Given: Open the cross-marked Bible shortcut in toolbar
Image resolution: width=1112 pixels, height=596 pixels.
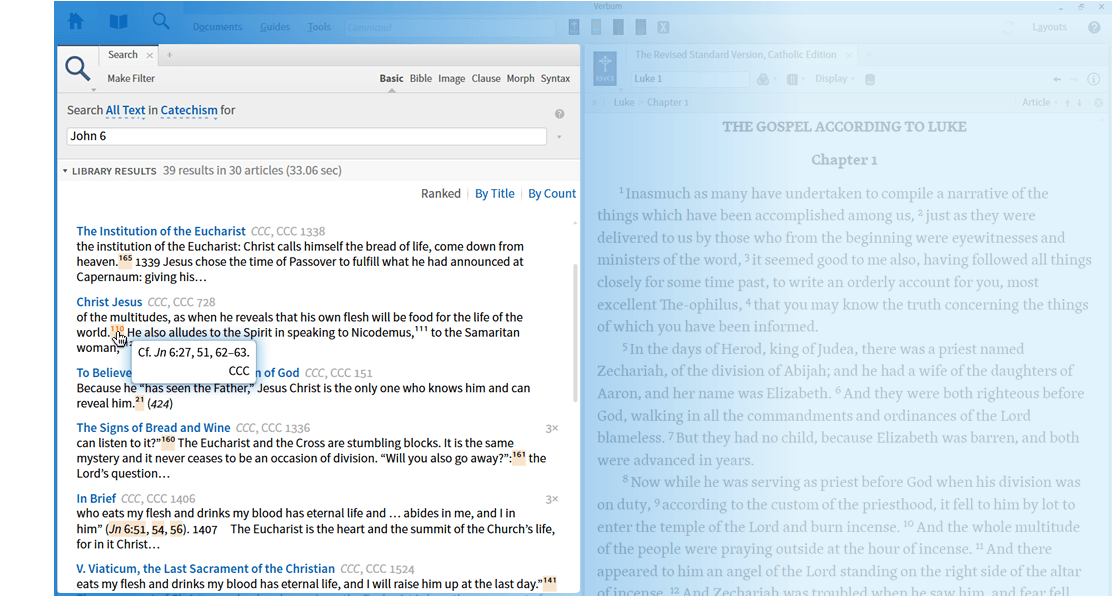Looking at the screenshot, I should click(x=574, y=27).
